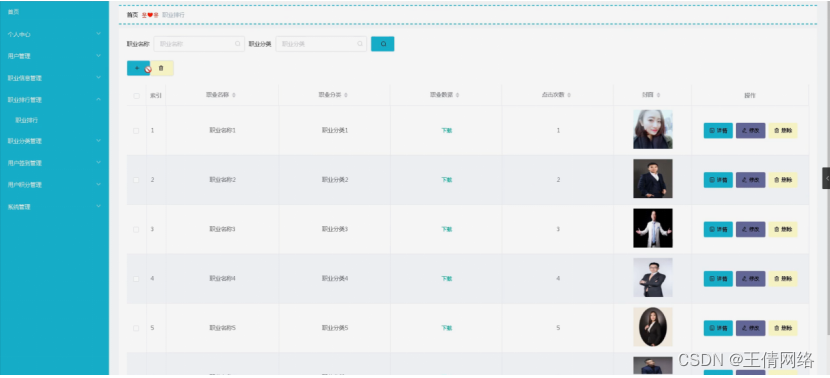Open 详情 details for row 1

(x=718, y=130)
